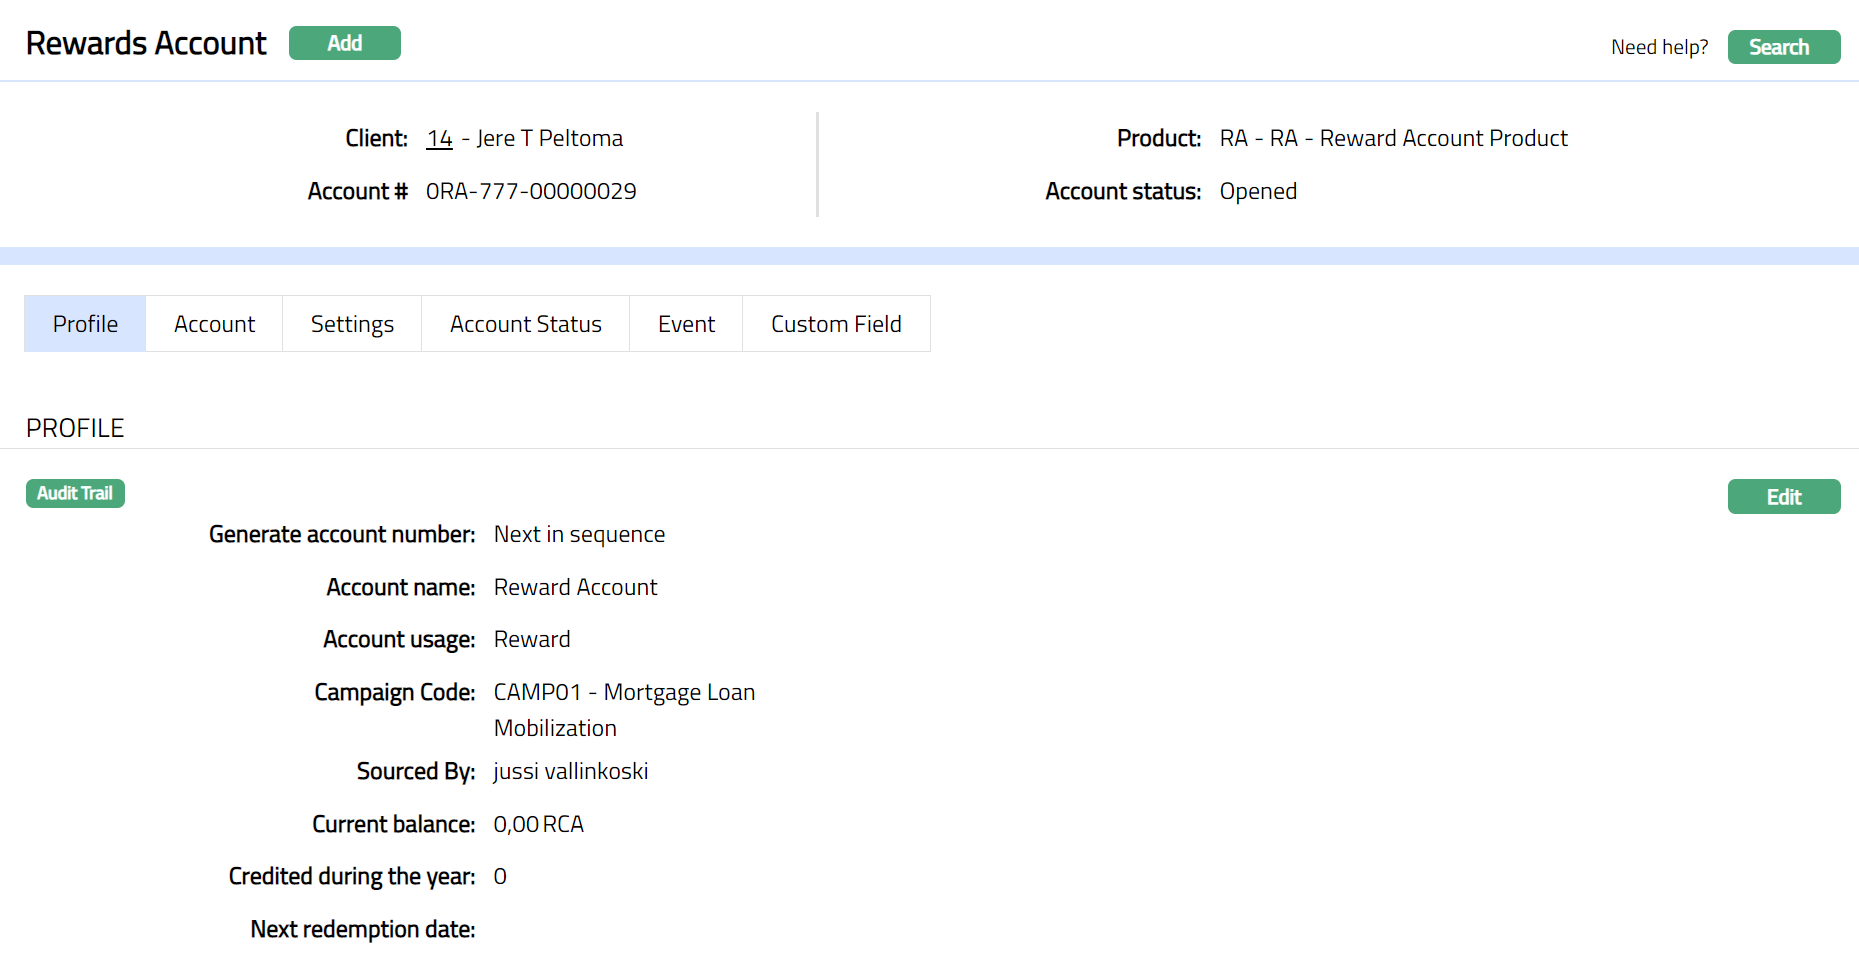
Task: View the Audit Trail
Action: coord(75,493)
